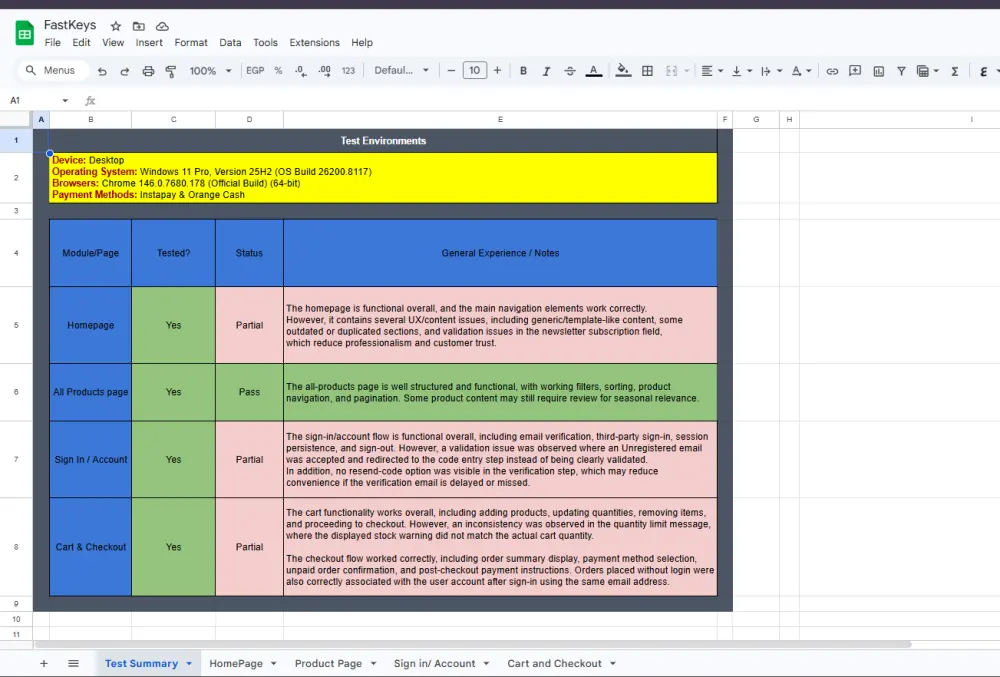Open the Data menu

click(230, 43)
